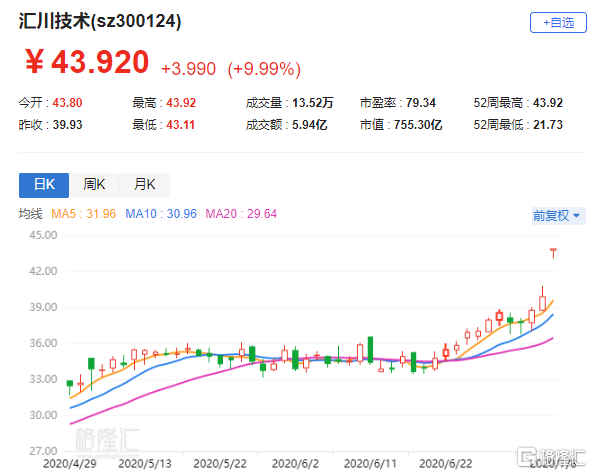Click the 36.00 y-axis label
This screenshot has width=592, height=474.
[x=43, y=343]
